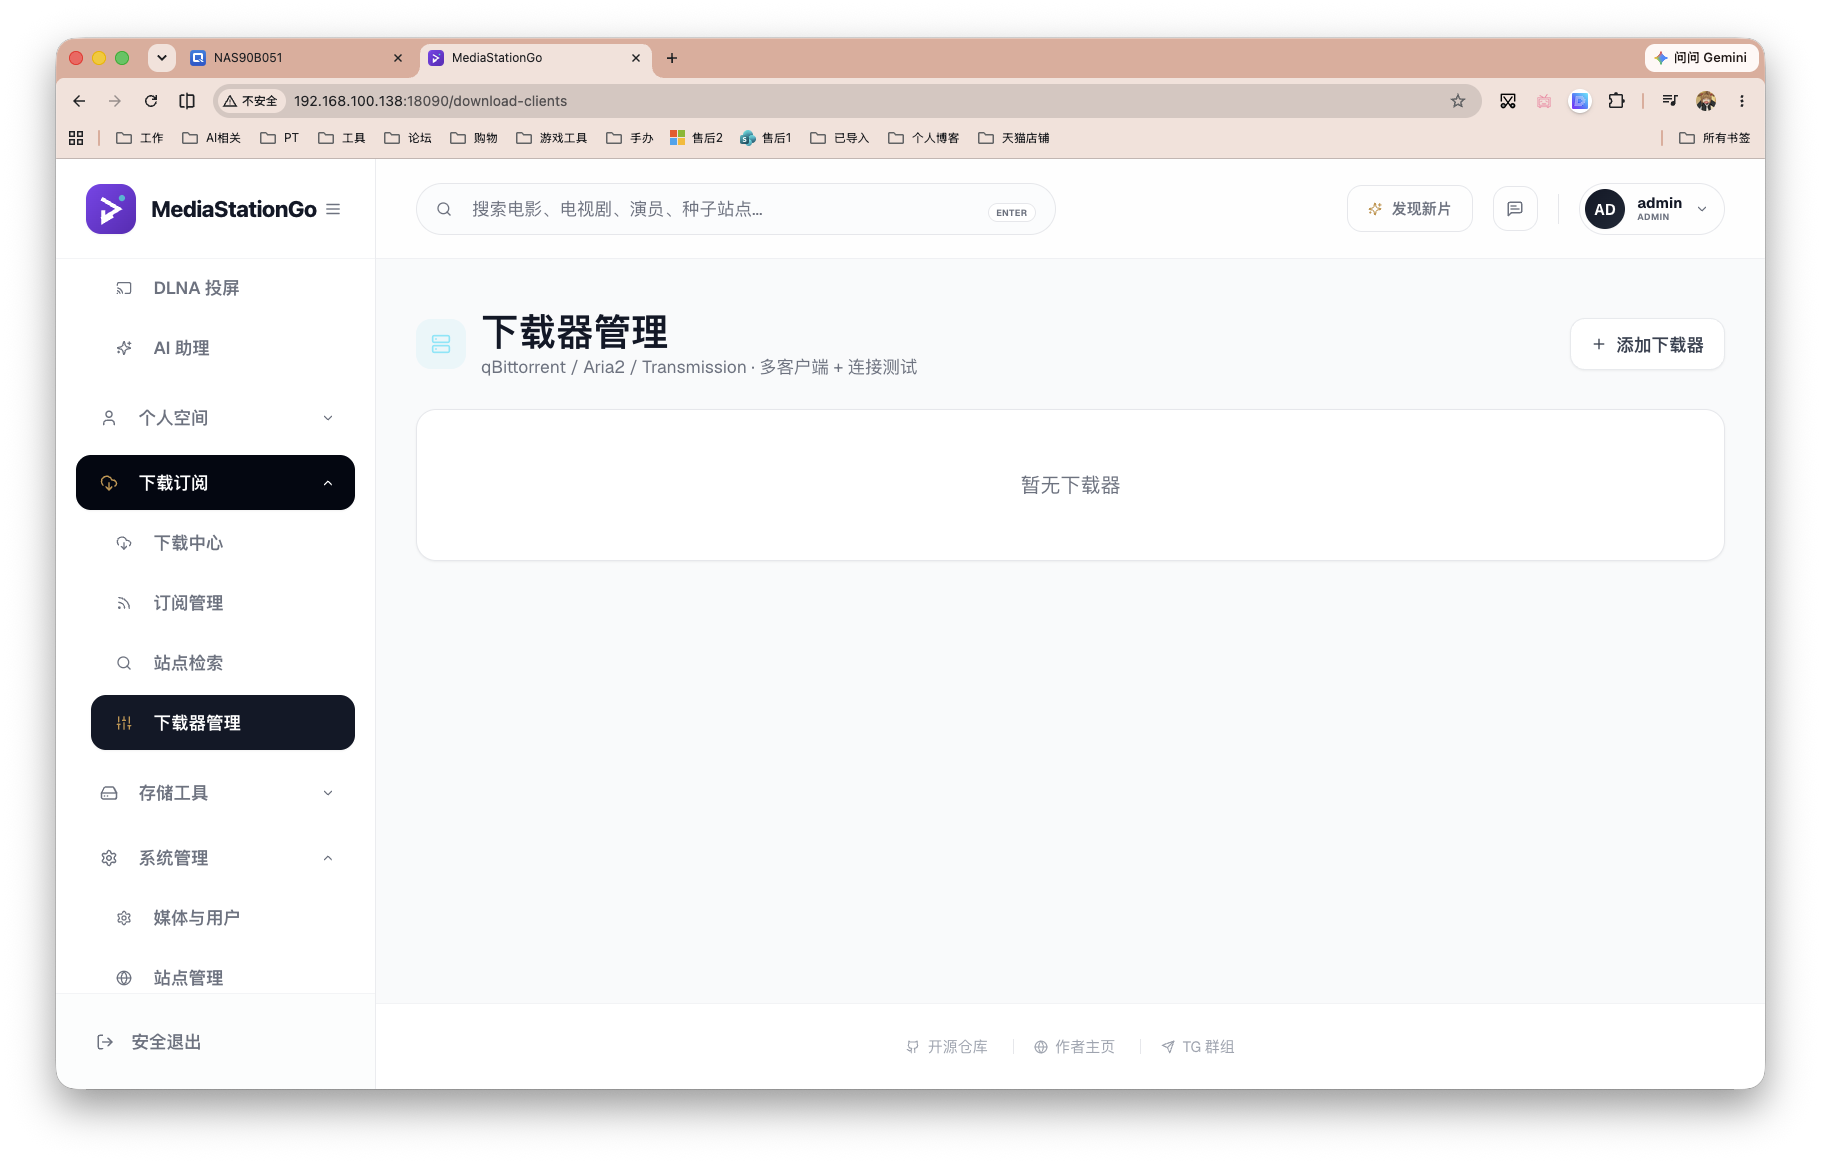Expand the 存储工具 sidebar section
The height and width of the screenshot is (1163, 1821).
click(x=215, y=793)
